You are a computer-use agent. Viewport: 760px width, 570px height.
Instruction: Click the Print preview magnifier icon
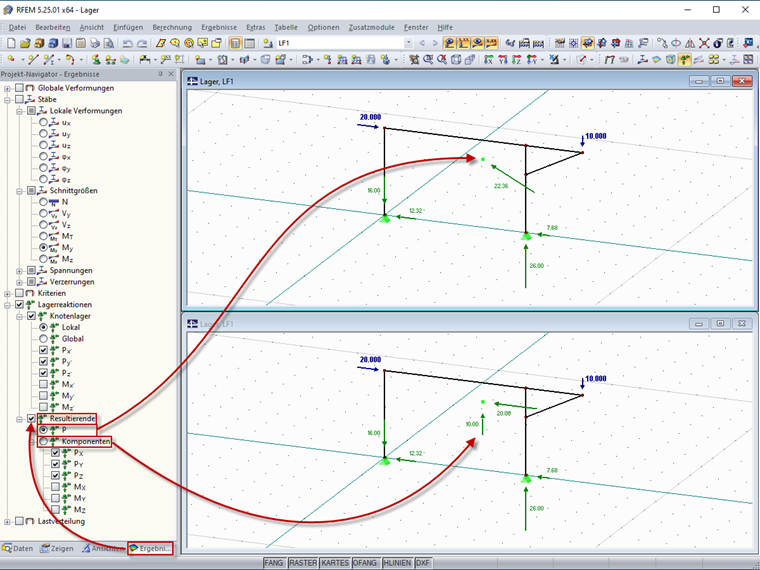pos(109,43)
